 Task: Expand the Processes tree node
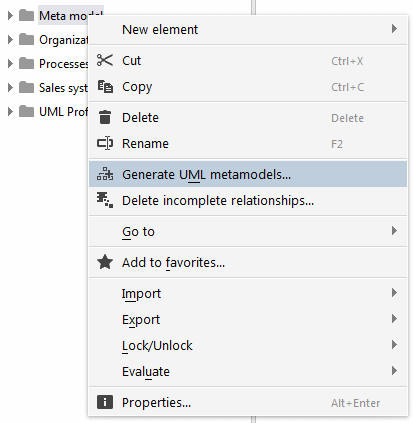click(x=10, y=63)
